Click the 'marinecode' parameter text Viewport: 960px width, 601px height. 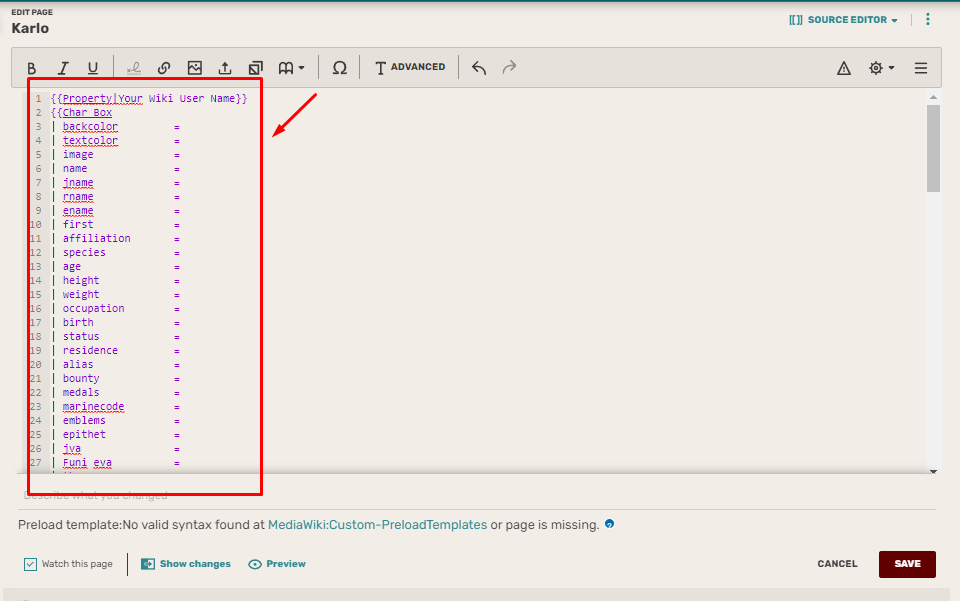[x=93, y=406]
